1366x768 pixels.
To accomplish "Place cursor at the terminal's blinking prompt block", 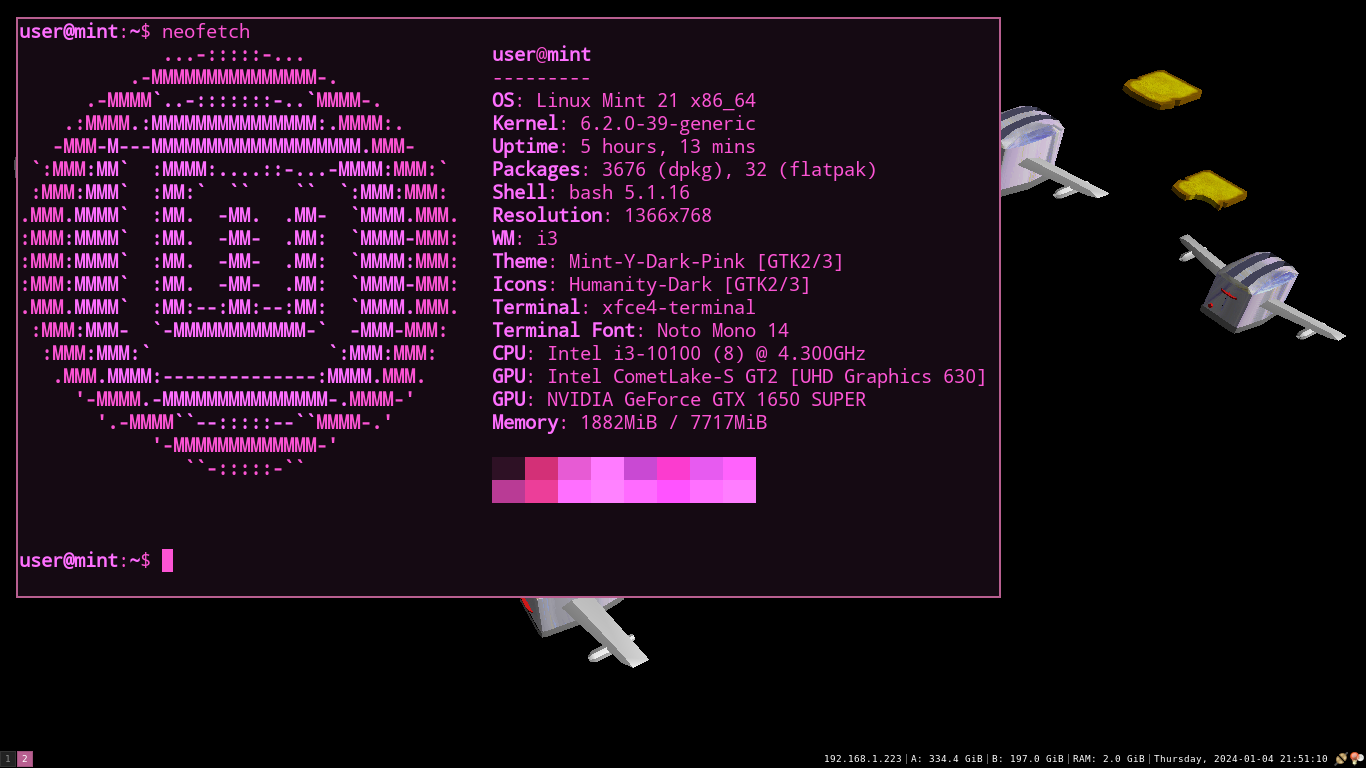I will (x=167, y=560).
